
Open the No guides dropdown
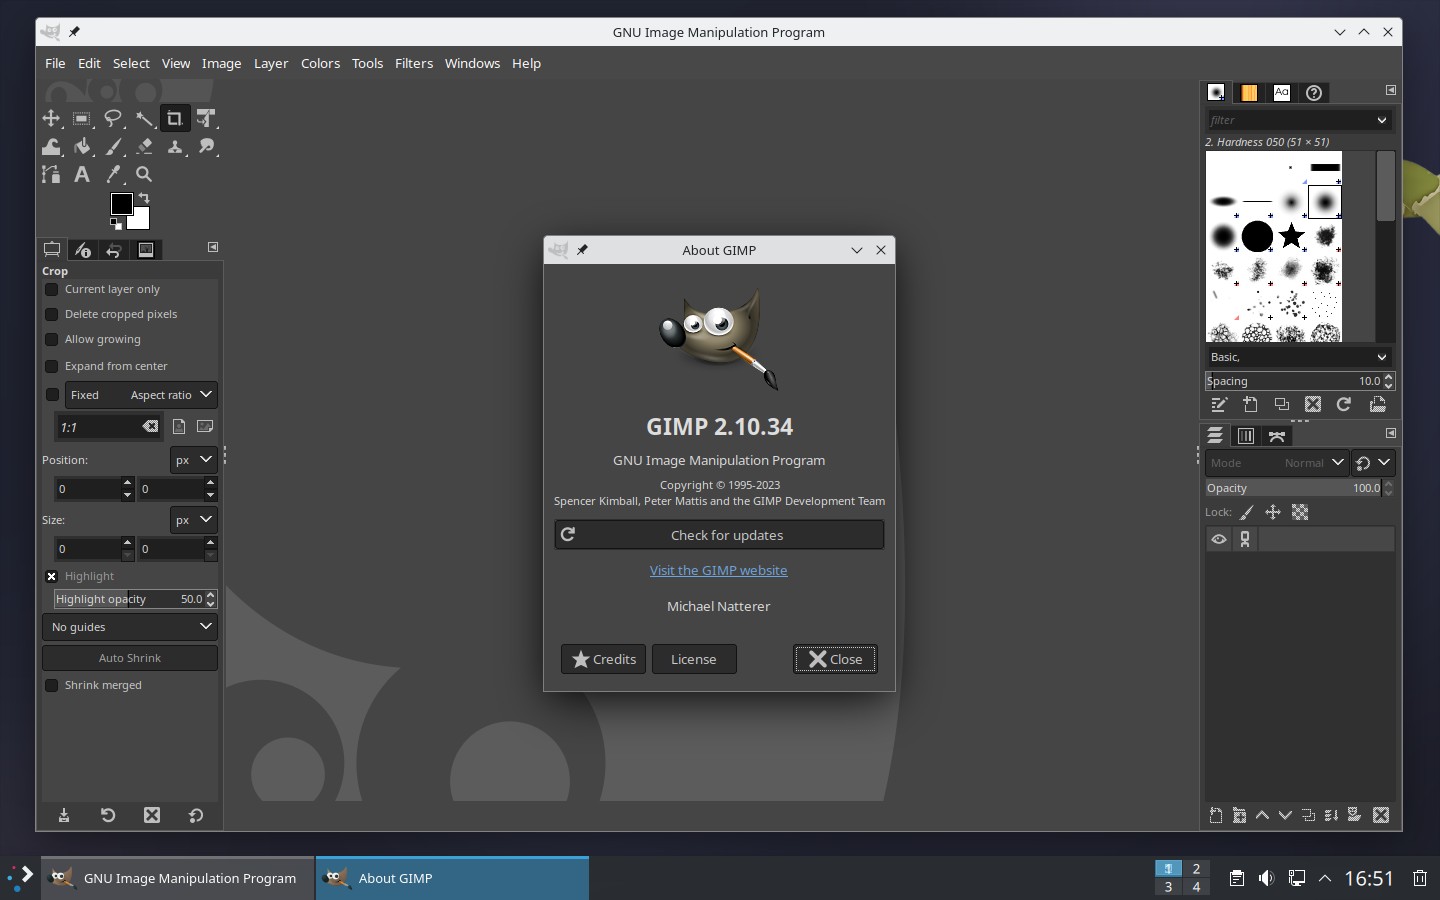tap(130, 627)
